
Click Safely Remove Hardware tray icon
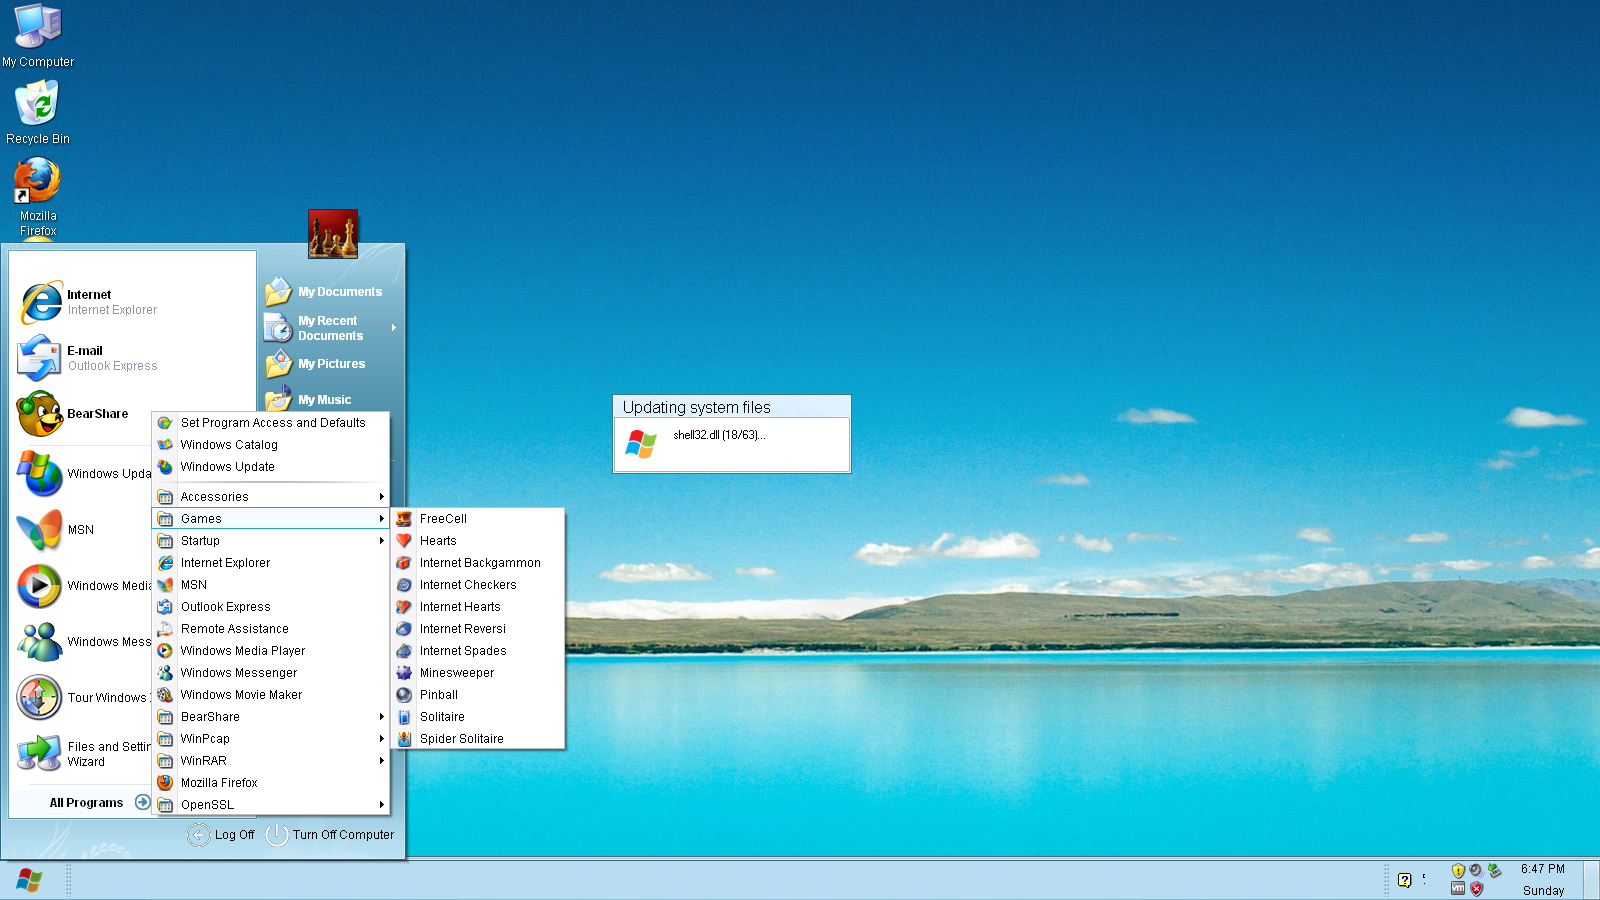1494,870
